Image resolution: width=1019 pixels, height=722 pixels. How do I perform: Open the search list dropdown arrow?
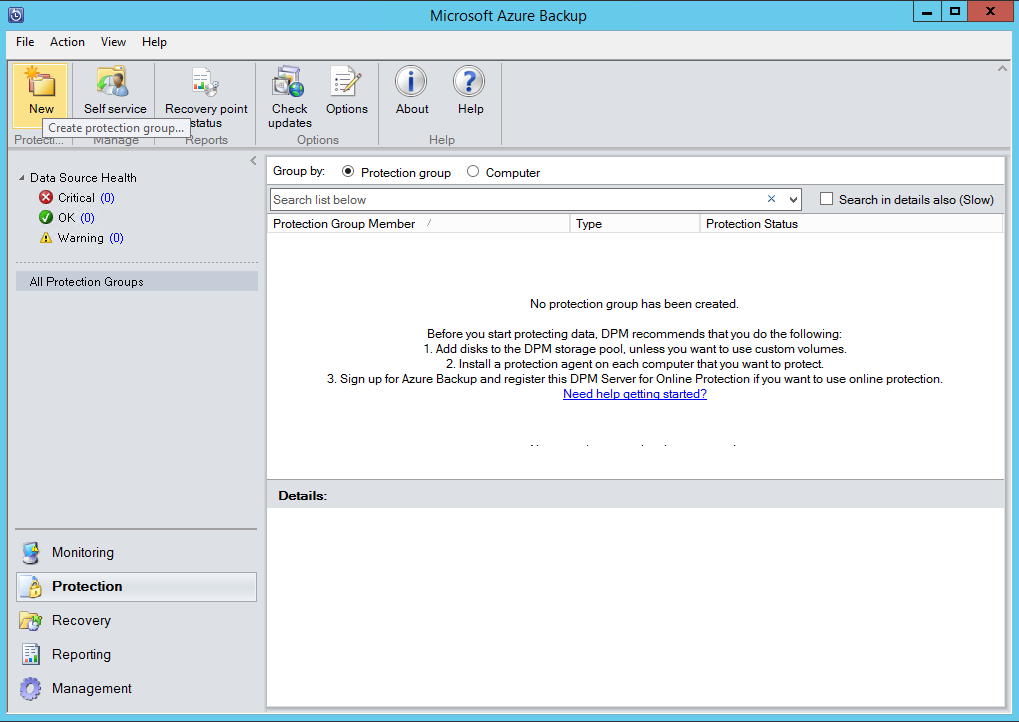coord(792,200)
